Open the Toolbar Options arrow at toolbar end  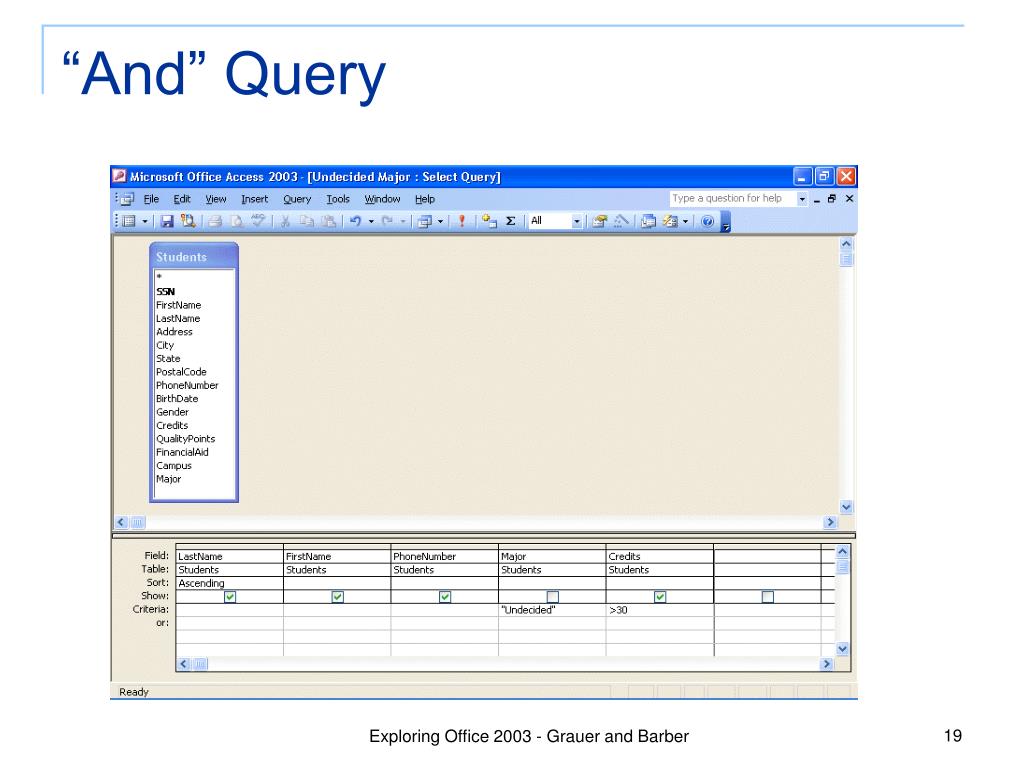pyautogui.click(x=726, y=223)
